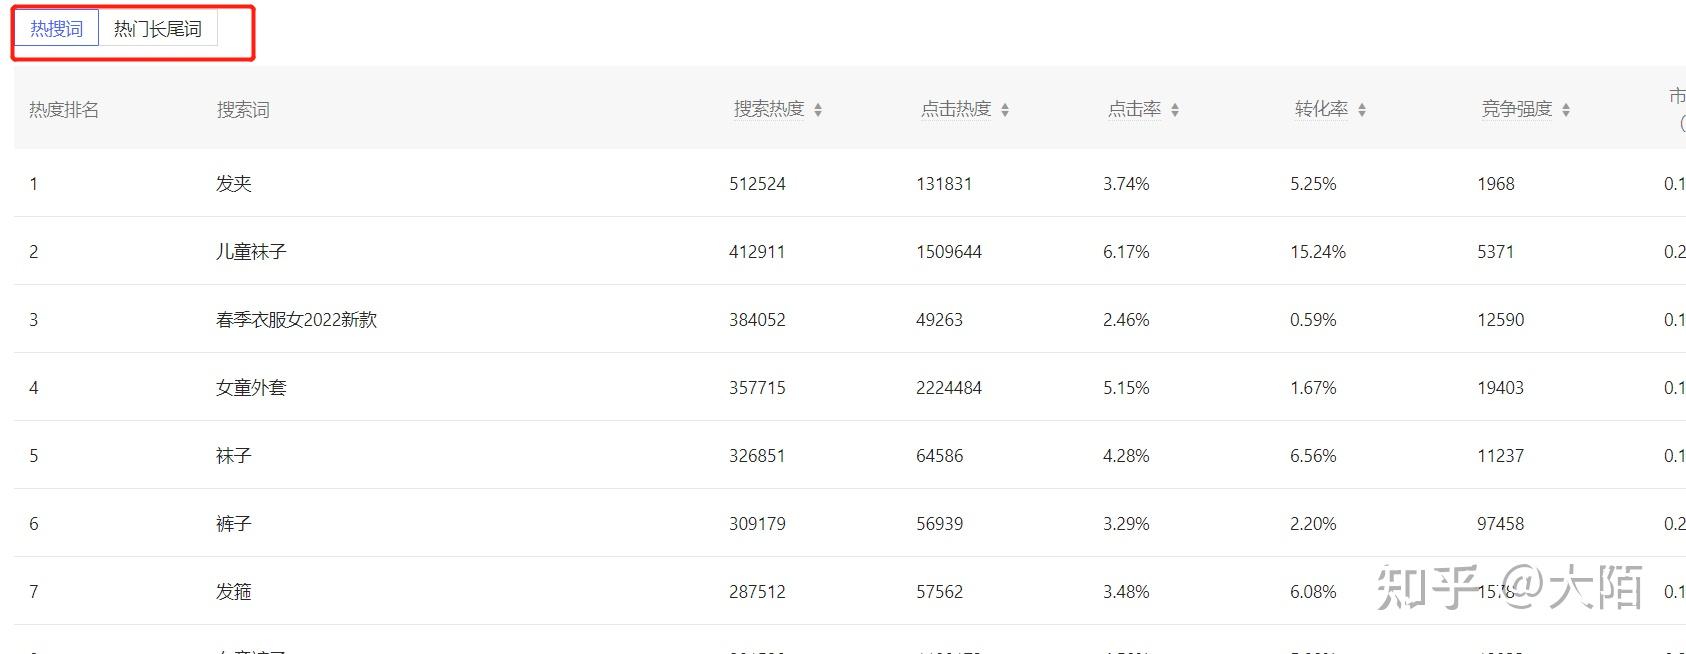Click the 点击热度 sort arrows icon
The width and height of the screenshot is (1686, 654).
pyautogui.click(x=1005, y=110)
